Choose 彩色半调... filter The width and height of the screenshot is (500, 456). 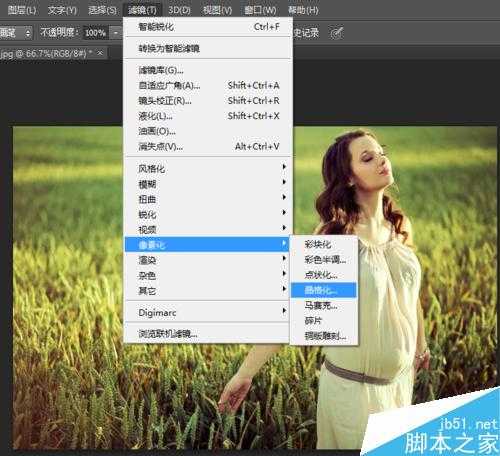(324, 260)
